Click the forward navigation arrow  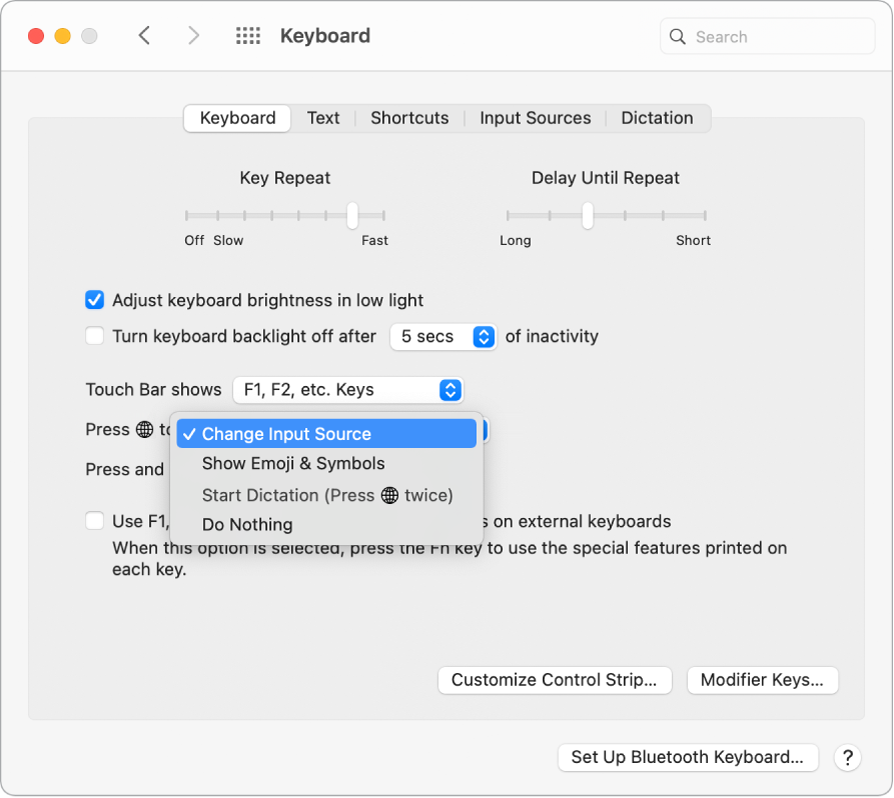[193, 35]
